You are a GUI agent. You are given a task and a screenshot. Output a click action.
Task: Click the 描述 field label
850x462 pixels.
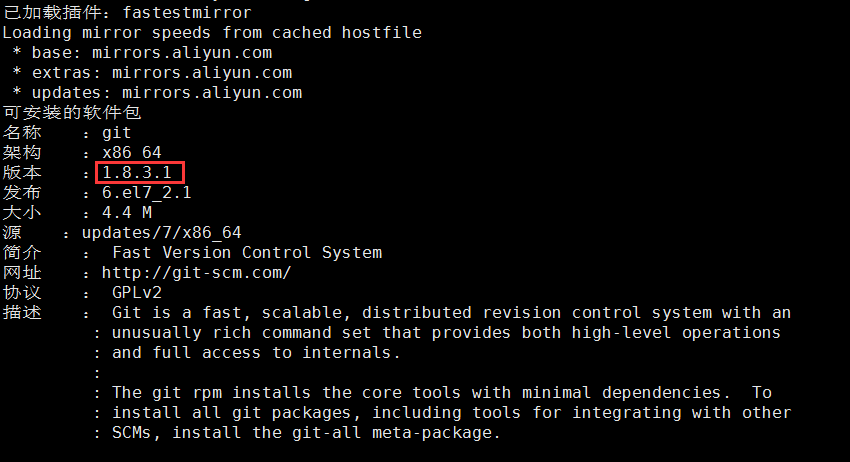click(x=22, y=312)
